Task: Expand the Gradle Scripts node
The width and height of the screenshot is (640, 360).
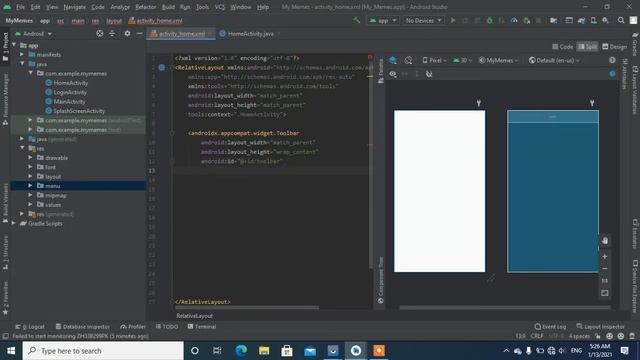Action: 14,223
